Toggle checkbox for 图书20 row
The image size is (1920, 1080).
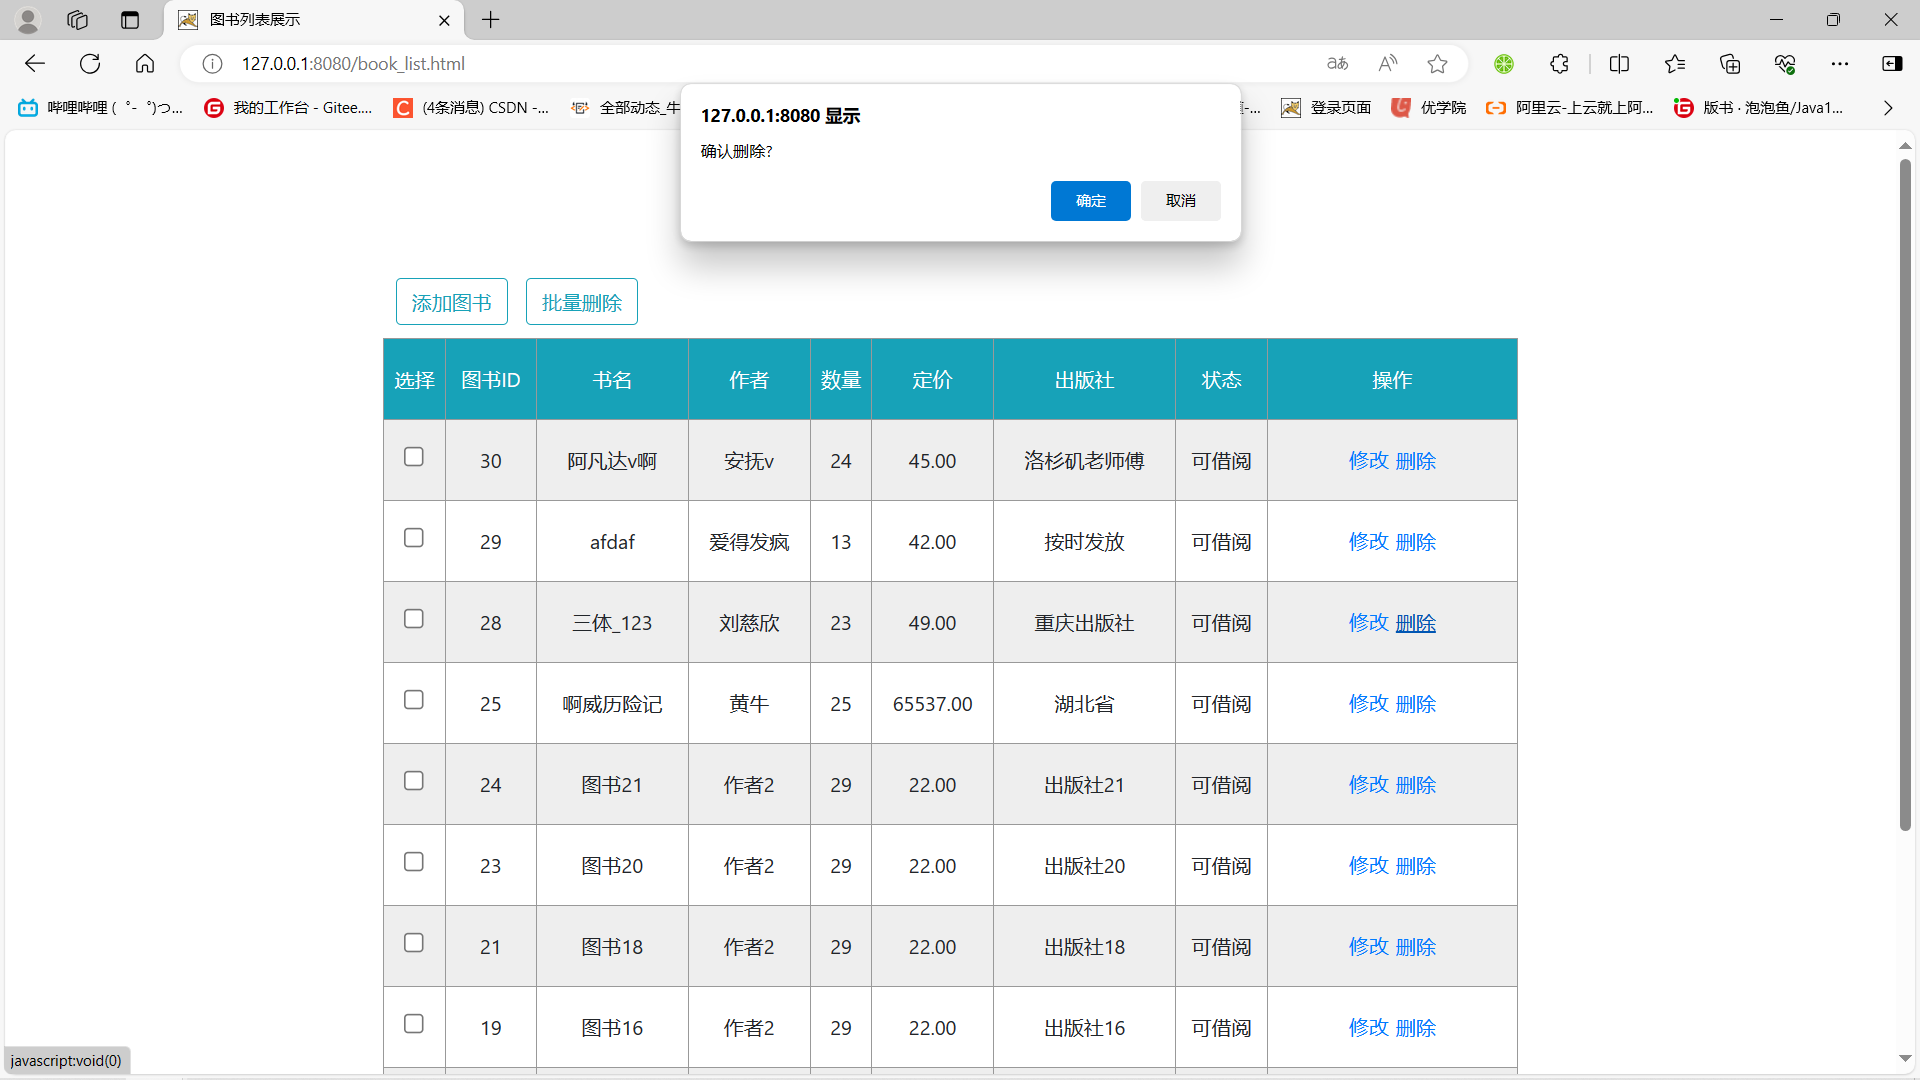414,862
